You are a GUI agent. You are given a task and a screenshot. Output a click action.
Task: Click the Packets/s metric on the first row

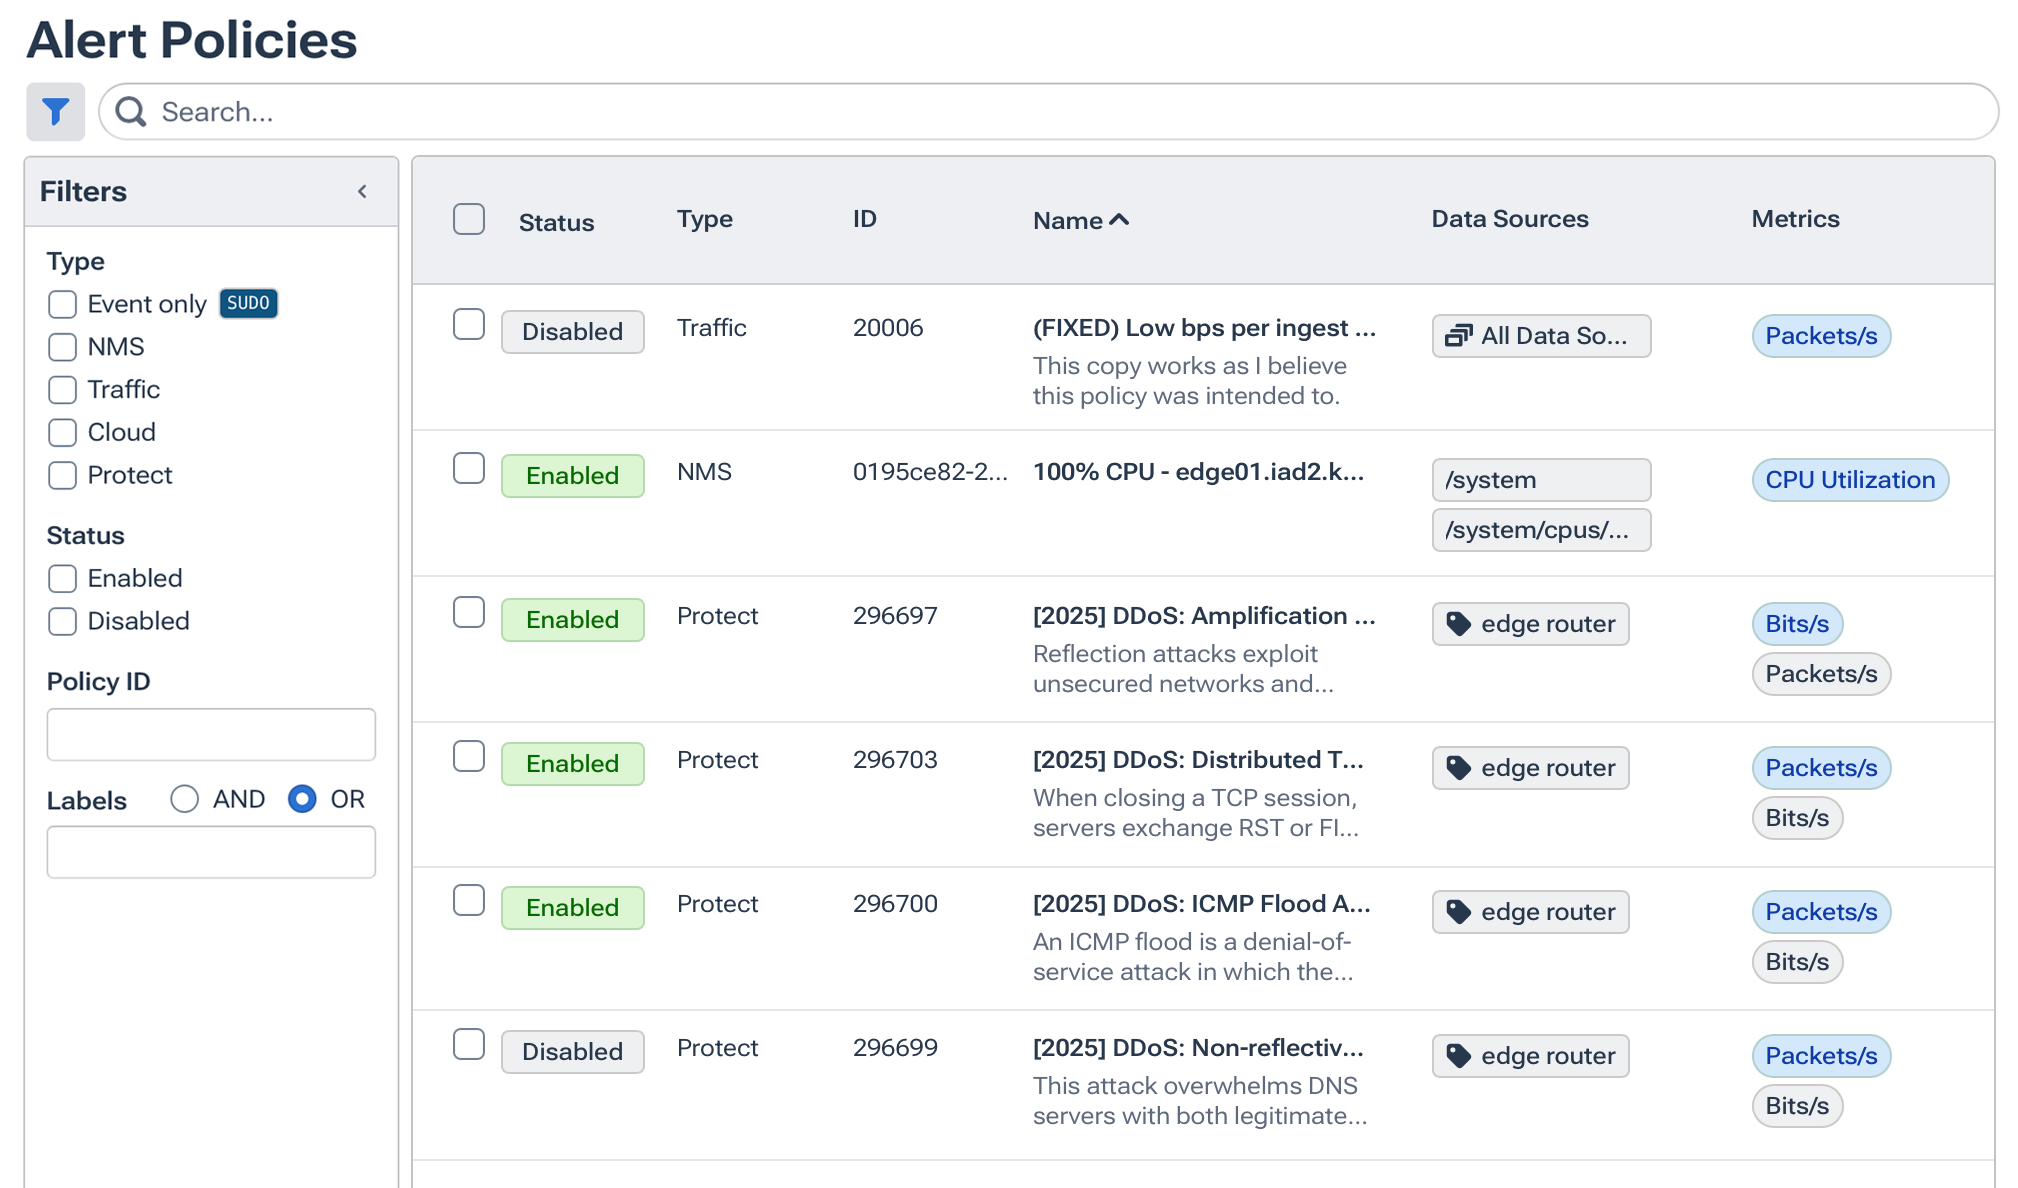[x=1820, y=336]
